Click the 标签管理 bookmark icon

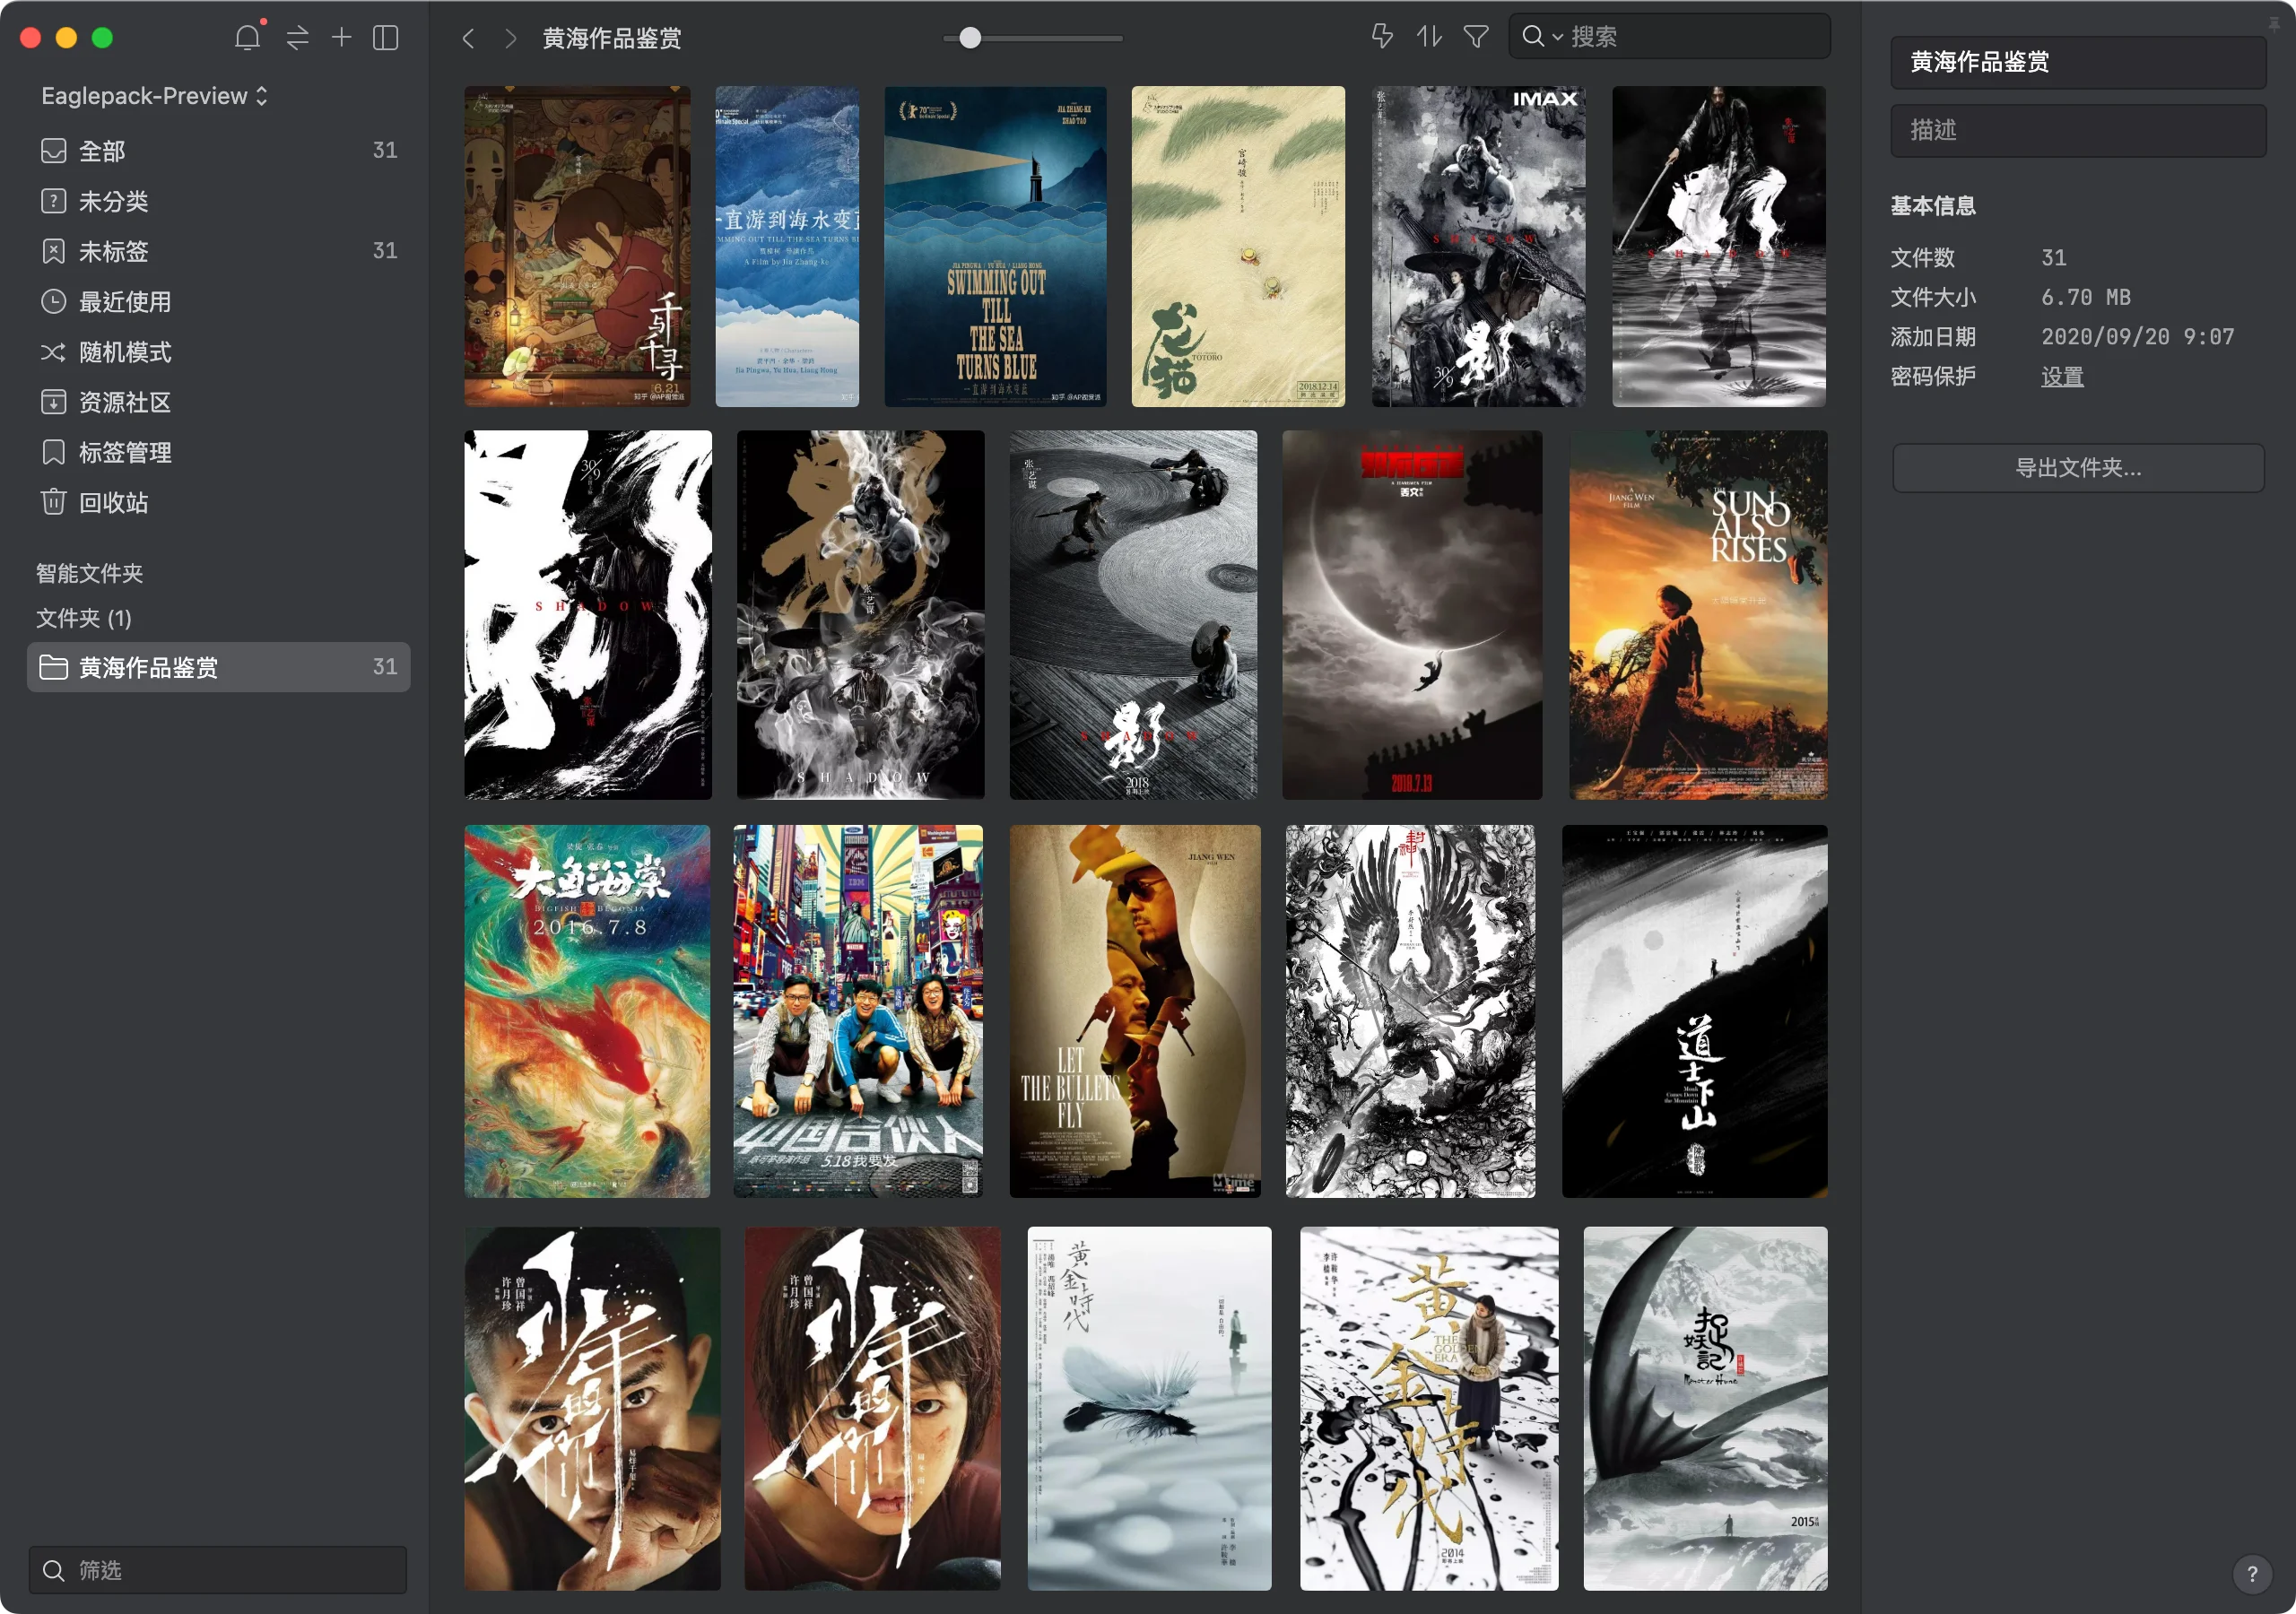(x=53, y=452)
